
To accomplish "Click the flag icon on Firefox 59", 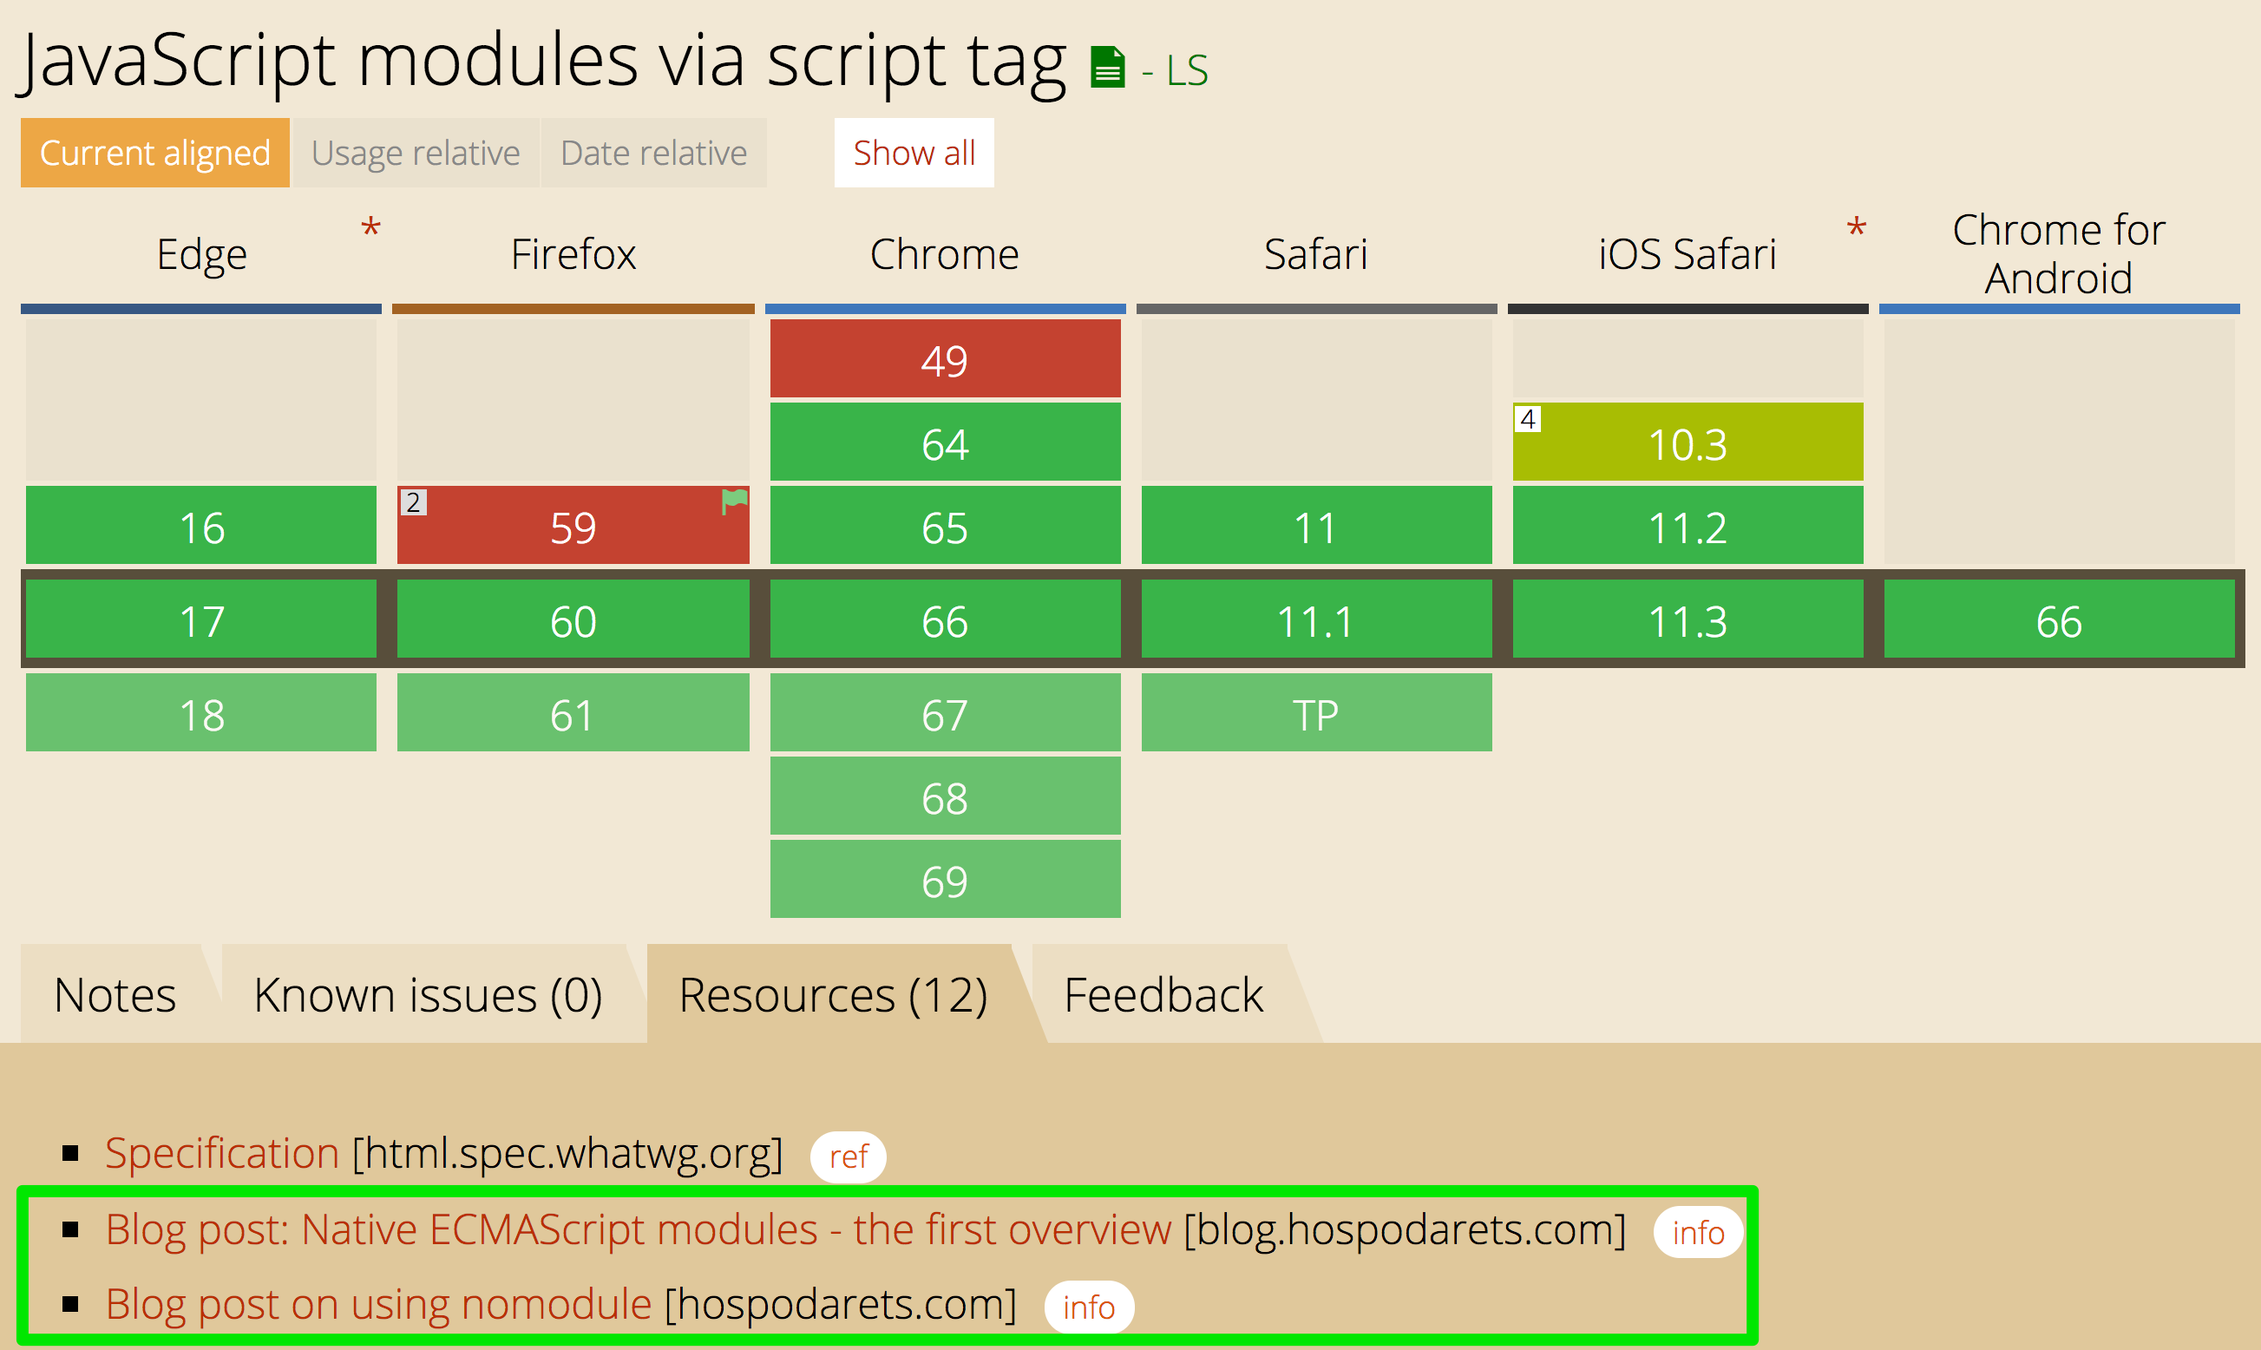I will pyautogui.click(x=734, y=501).
